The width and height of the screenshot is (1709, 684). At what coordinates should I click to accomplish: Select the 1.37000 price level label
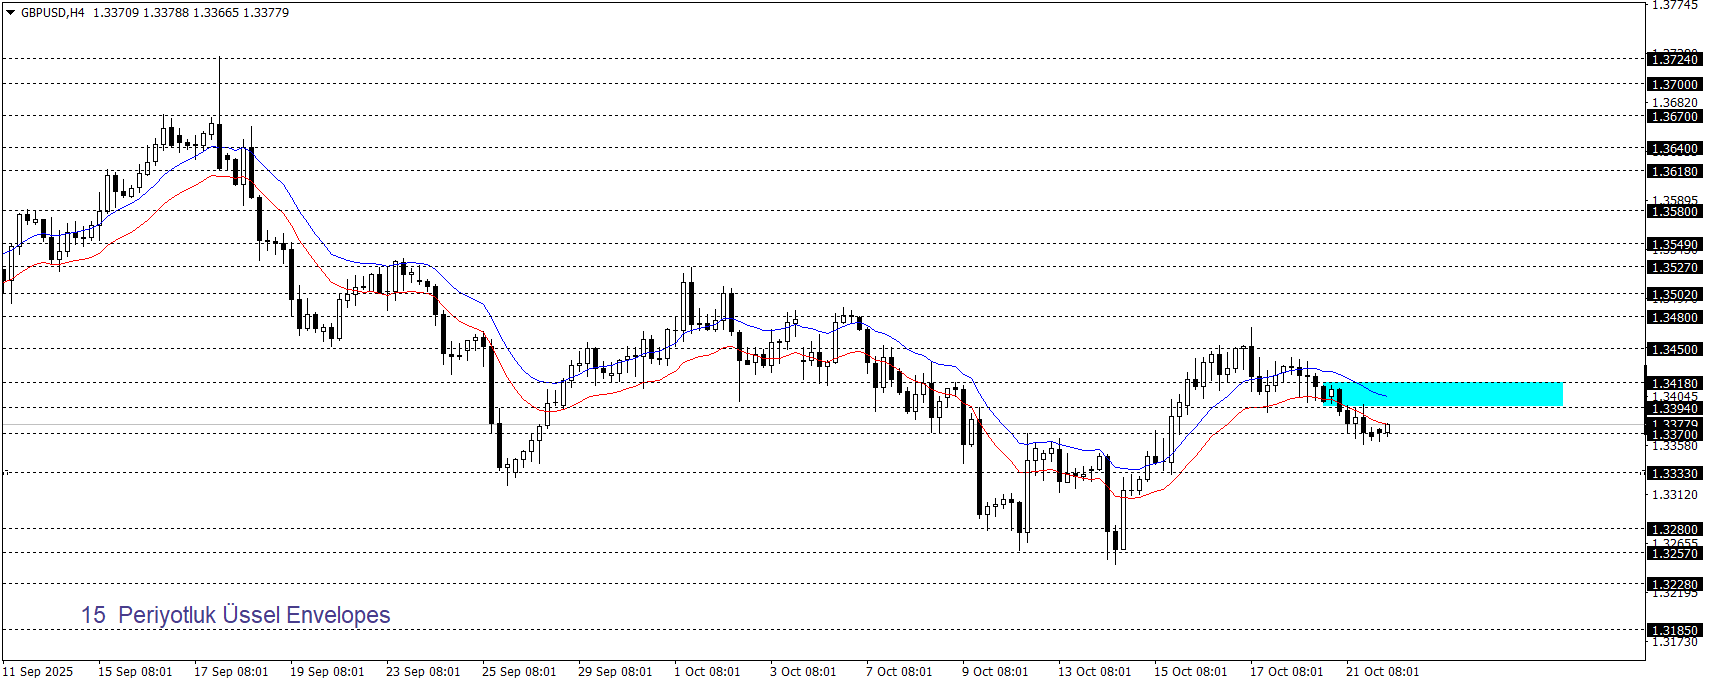click(x=1674, y=85)
